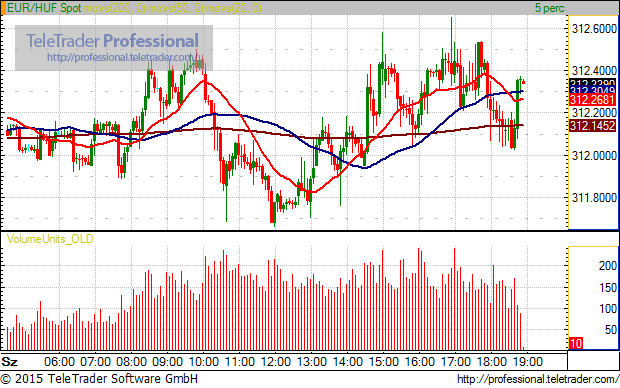Click the 19:00 time axis label
This screenshot has height=388, width=620.
tap(527, 362)
